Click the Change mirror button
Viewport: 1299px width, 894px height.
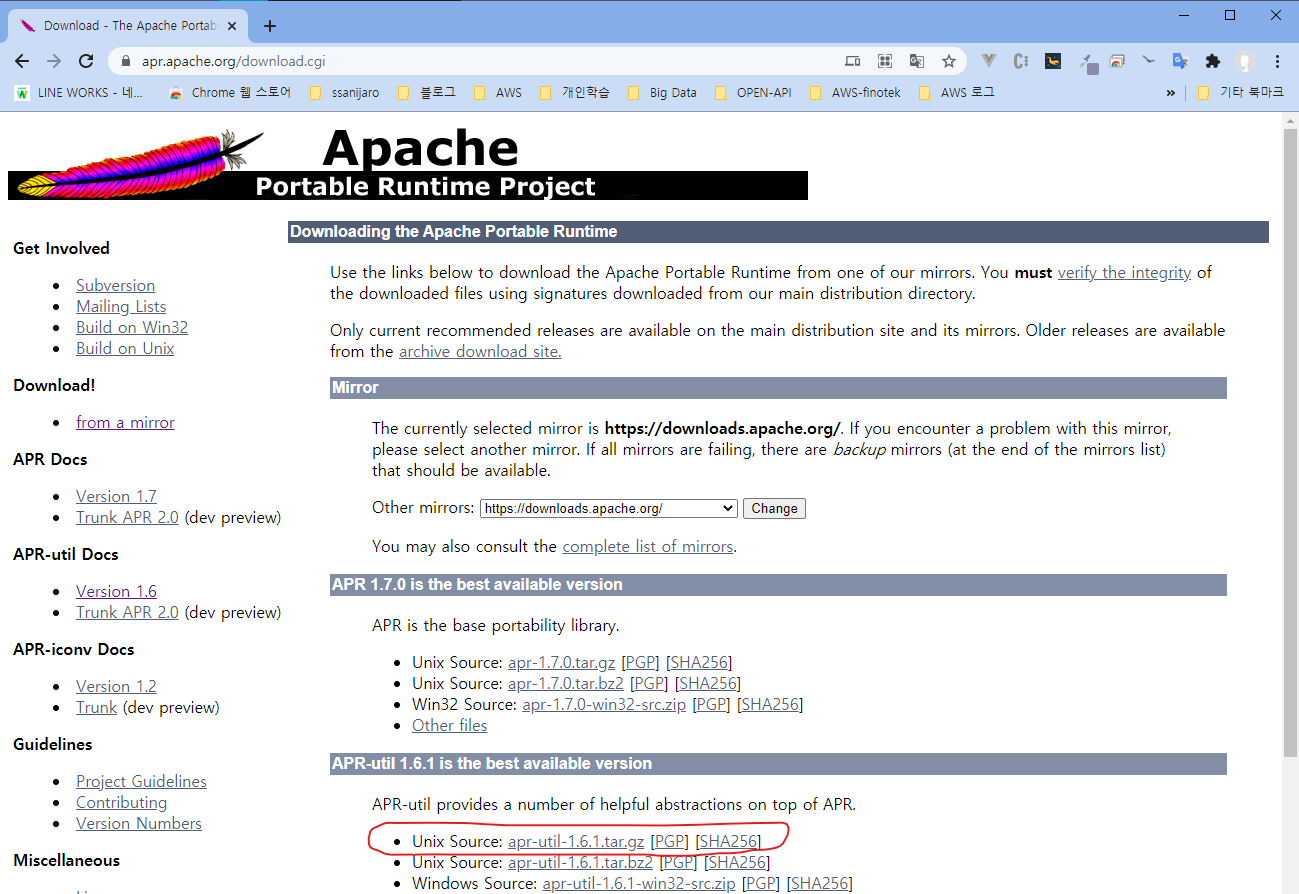click(x=774, y=508)
